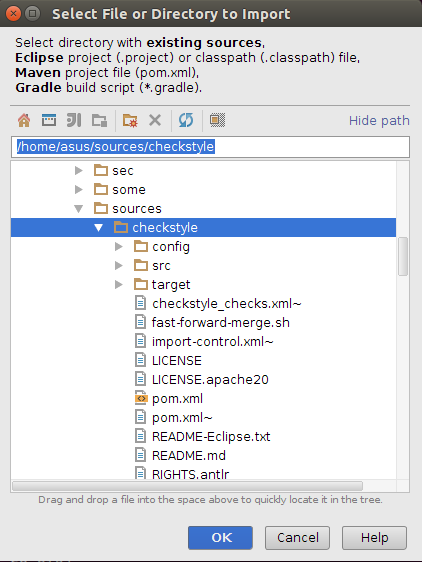Screen dimensions: 422x562
Task: Click the path input field
Action: pyautogui.click(x=210, y=147)
